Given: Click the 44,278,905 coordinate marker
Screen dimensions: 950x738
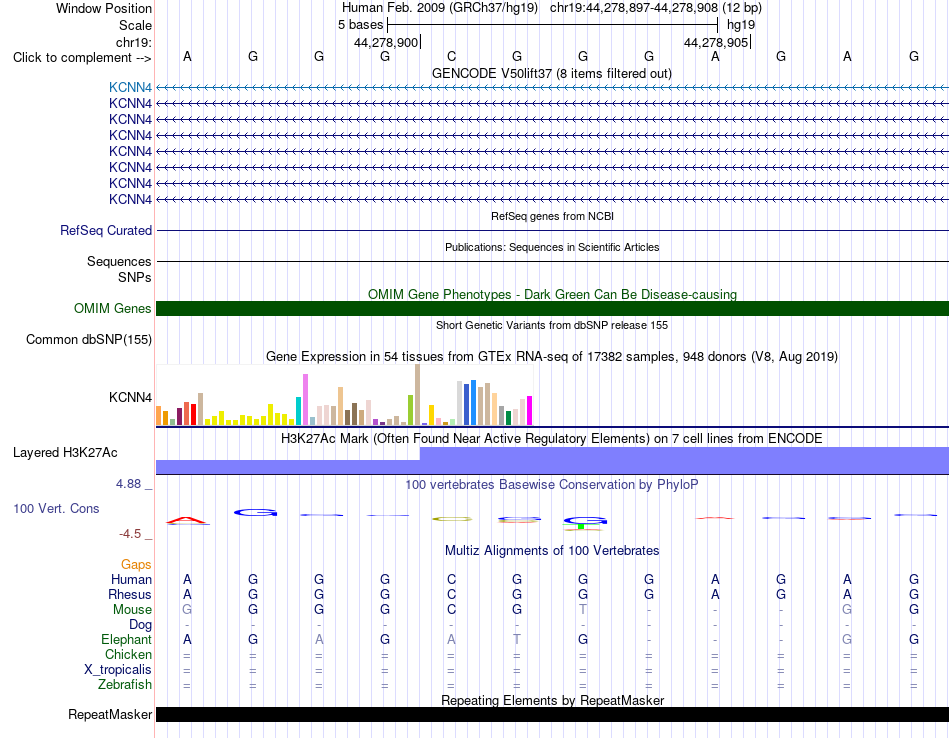Looking at the screenshot, I should click(716, 42).
